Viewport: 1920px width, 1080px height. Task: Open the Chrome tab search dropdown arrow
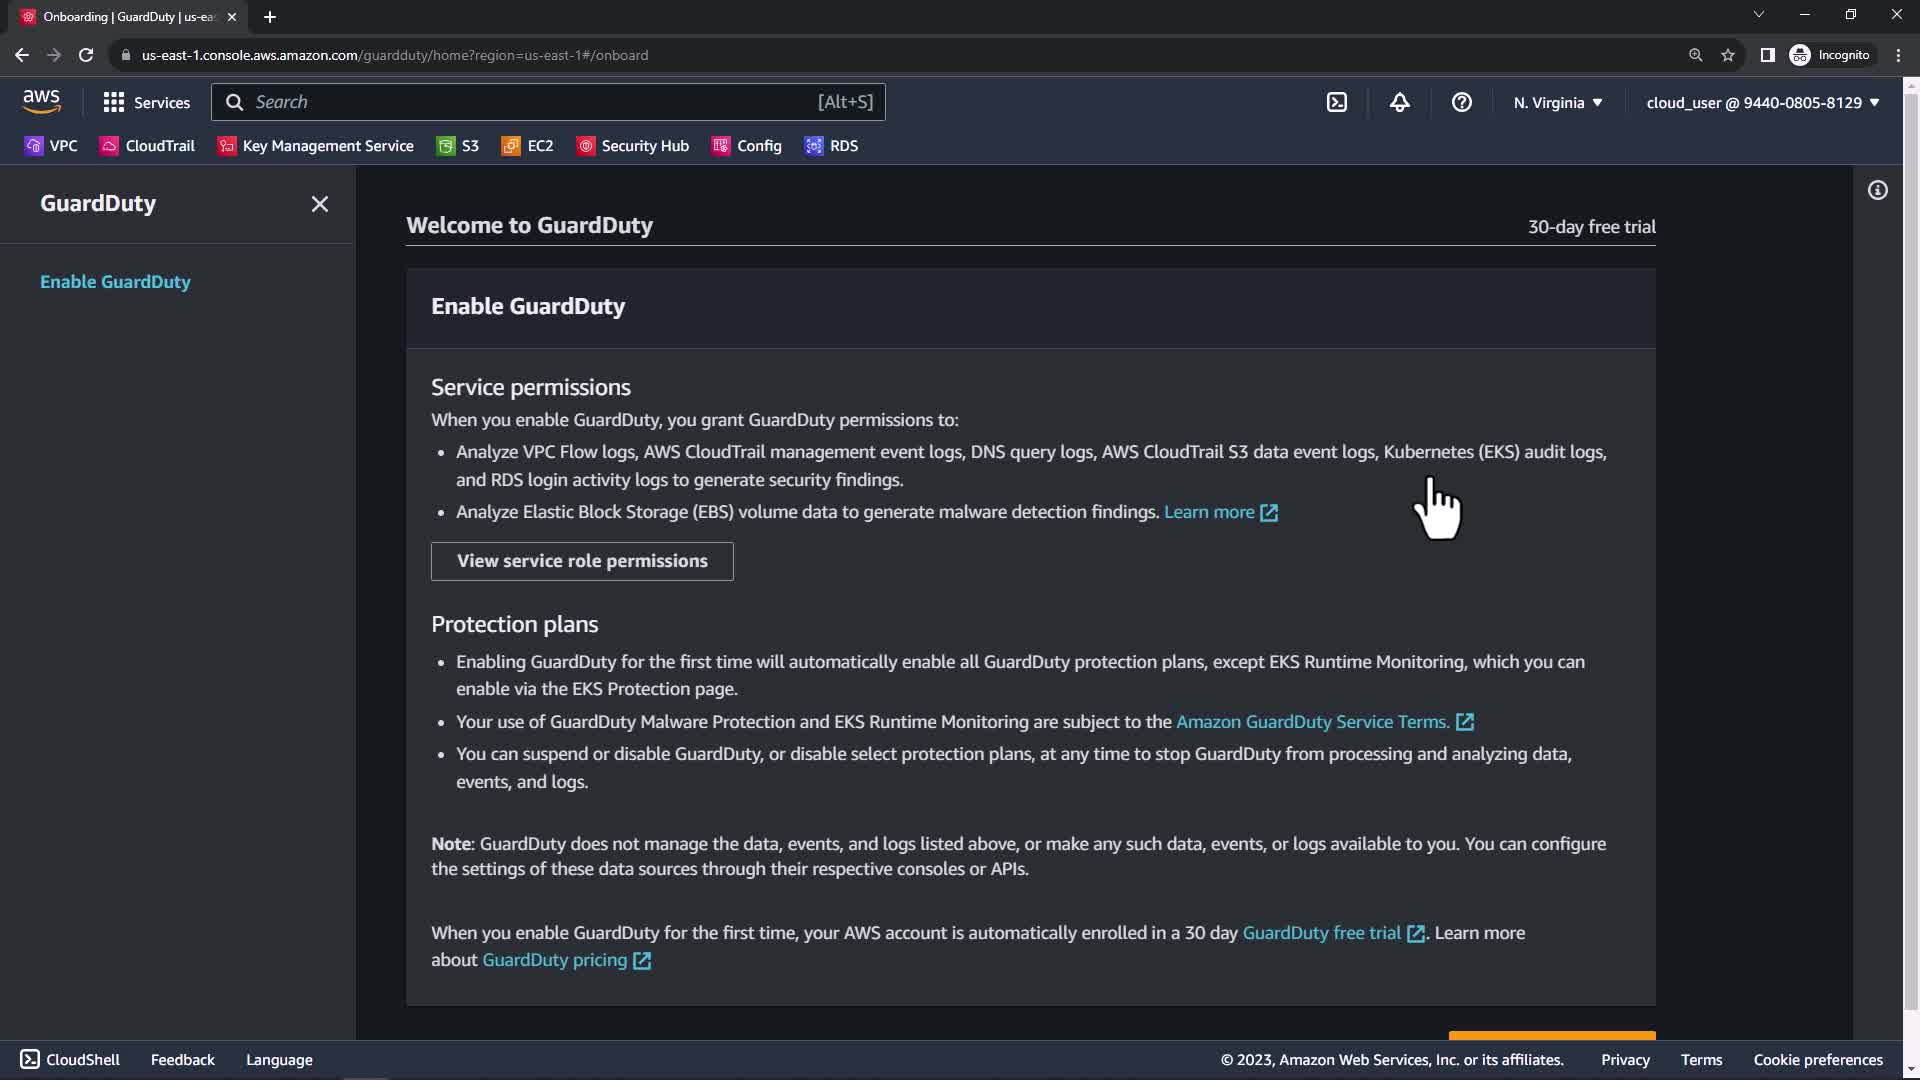1758,15
